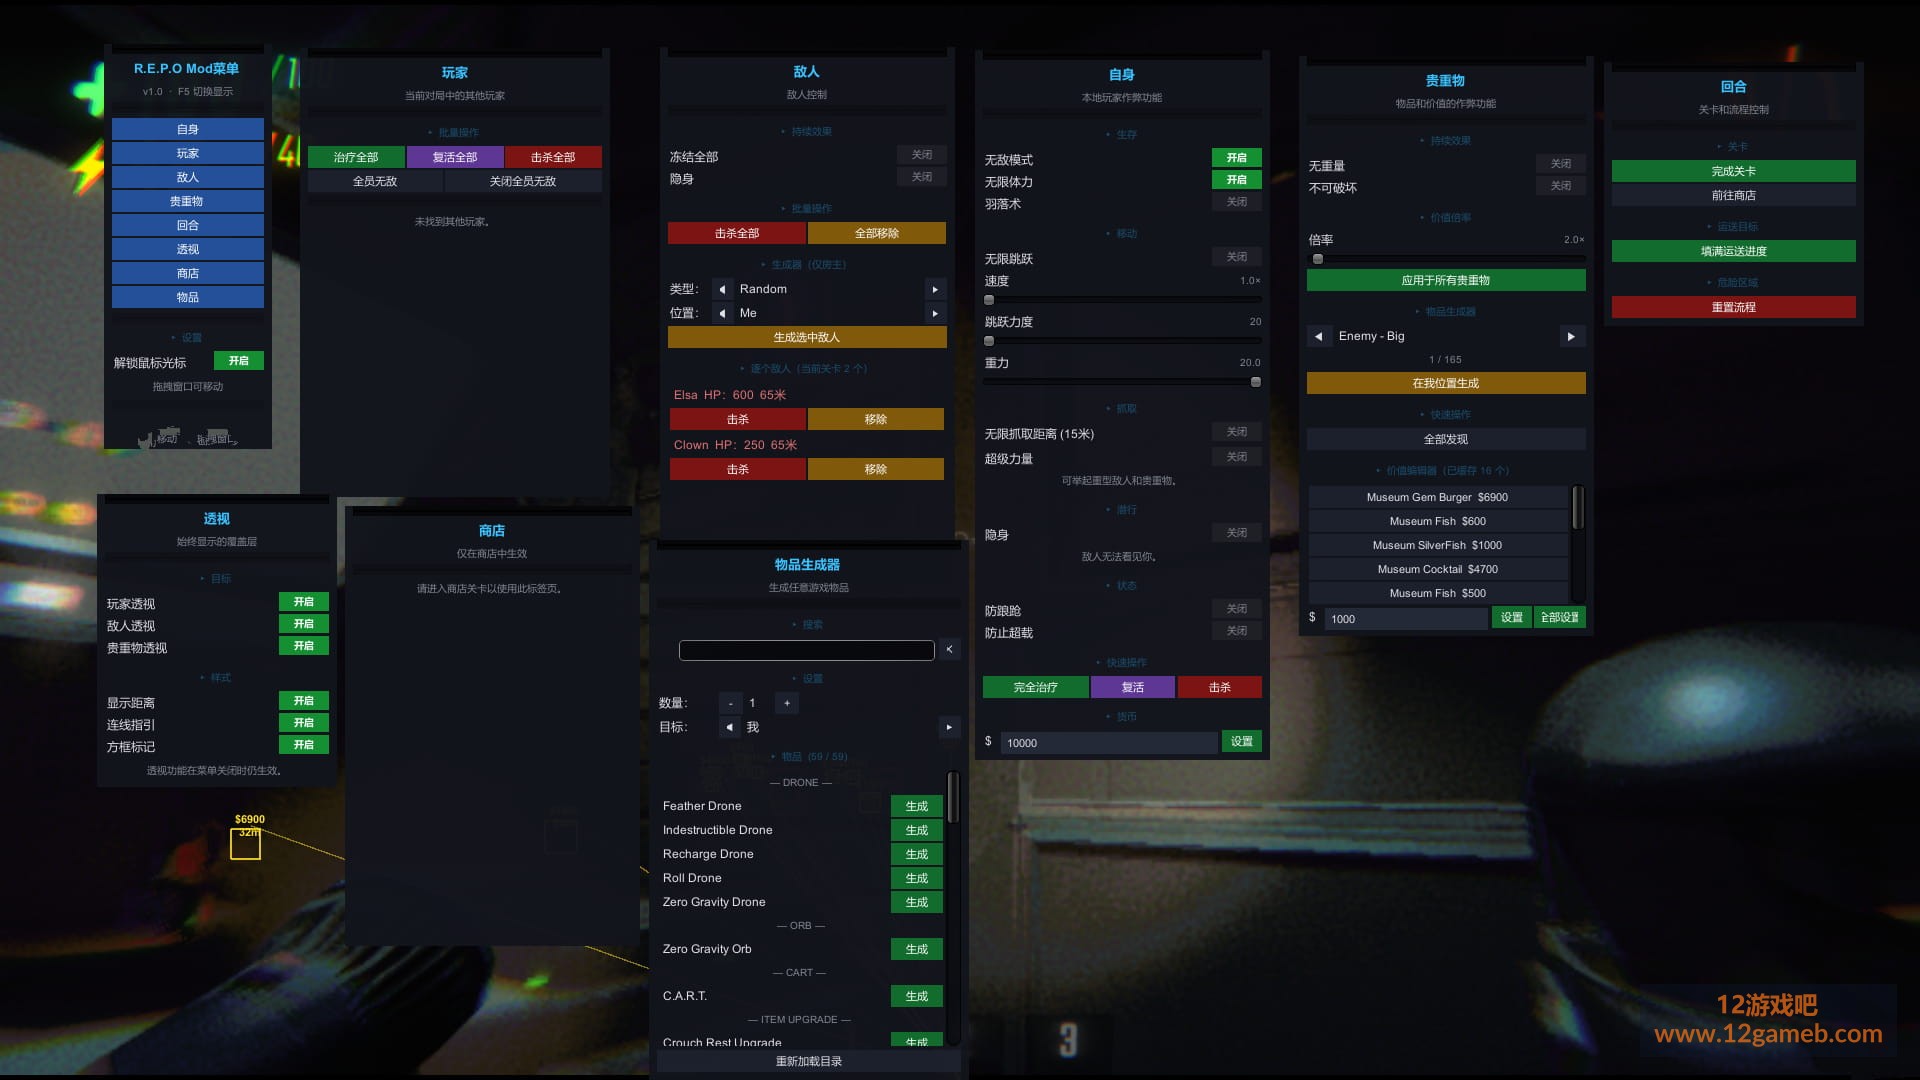Enable 防踉跄 toggle
1920x1080 pixels.
1237,609
